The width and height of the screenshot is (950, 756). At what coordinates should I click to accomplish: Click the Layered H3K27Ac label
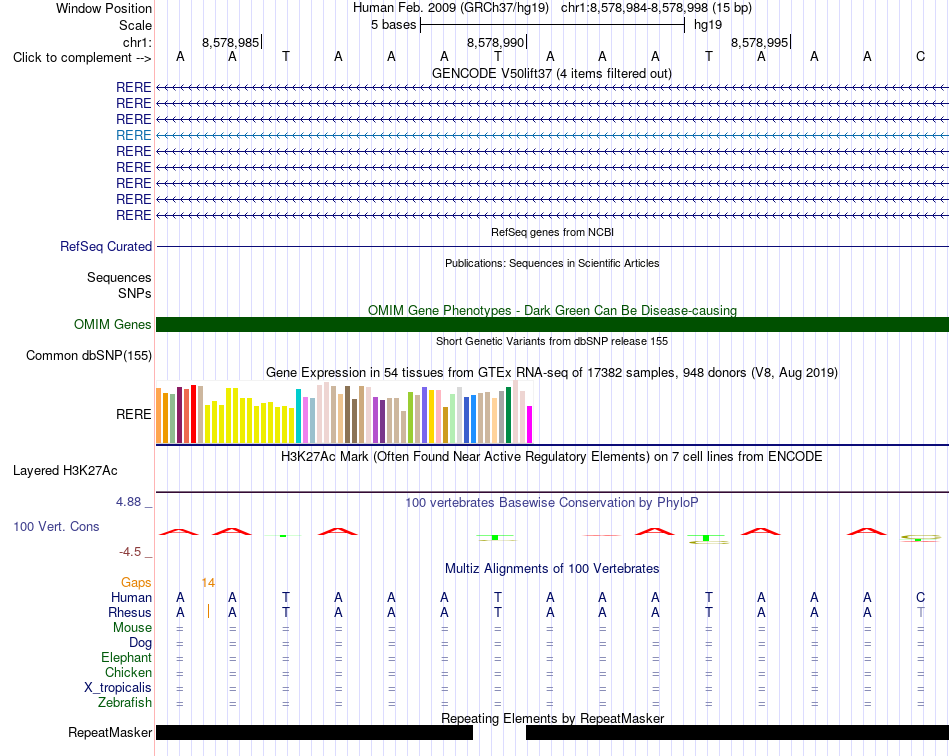tap(65, 471)
